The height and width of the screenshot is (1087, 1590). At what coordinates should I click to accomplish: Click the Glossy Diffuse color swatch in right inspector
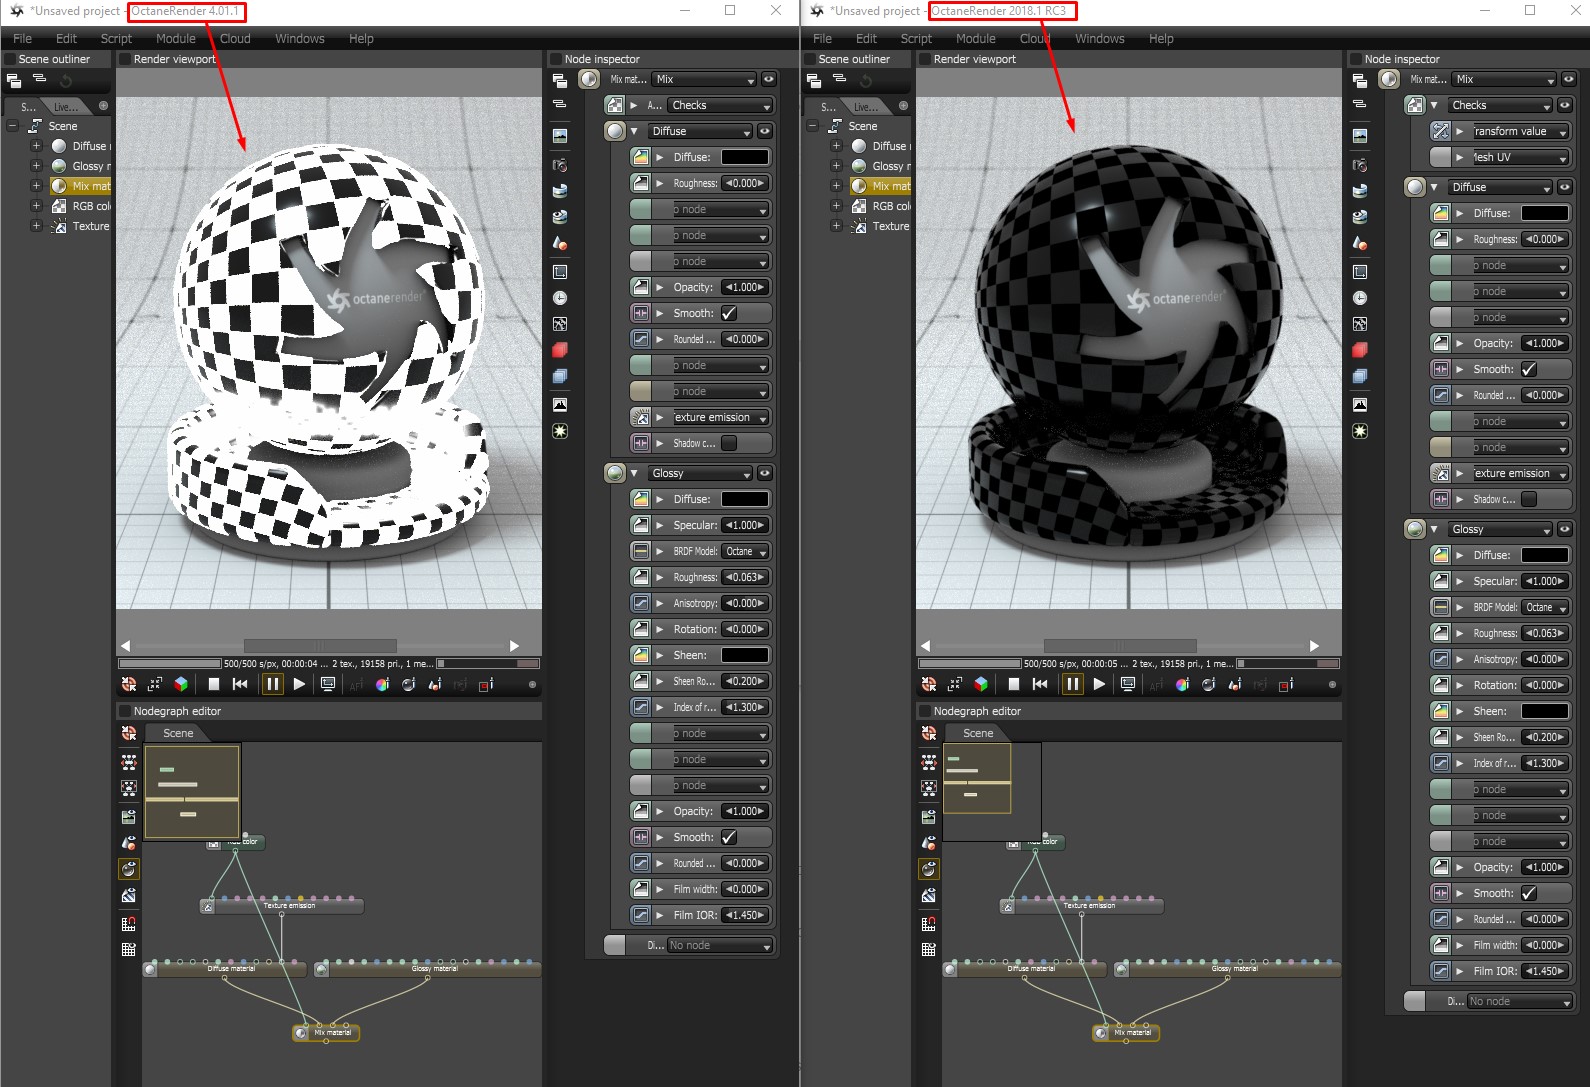coord(1545,555)
